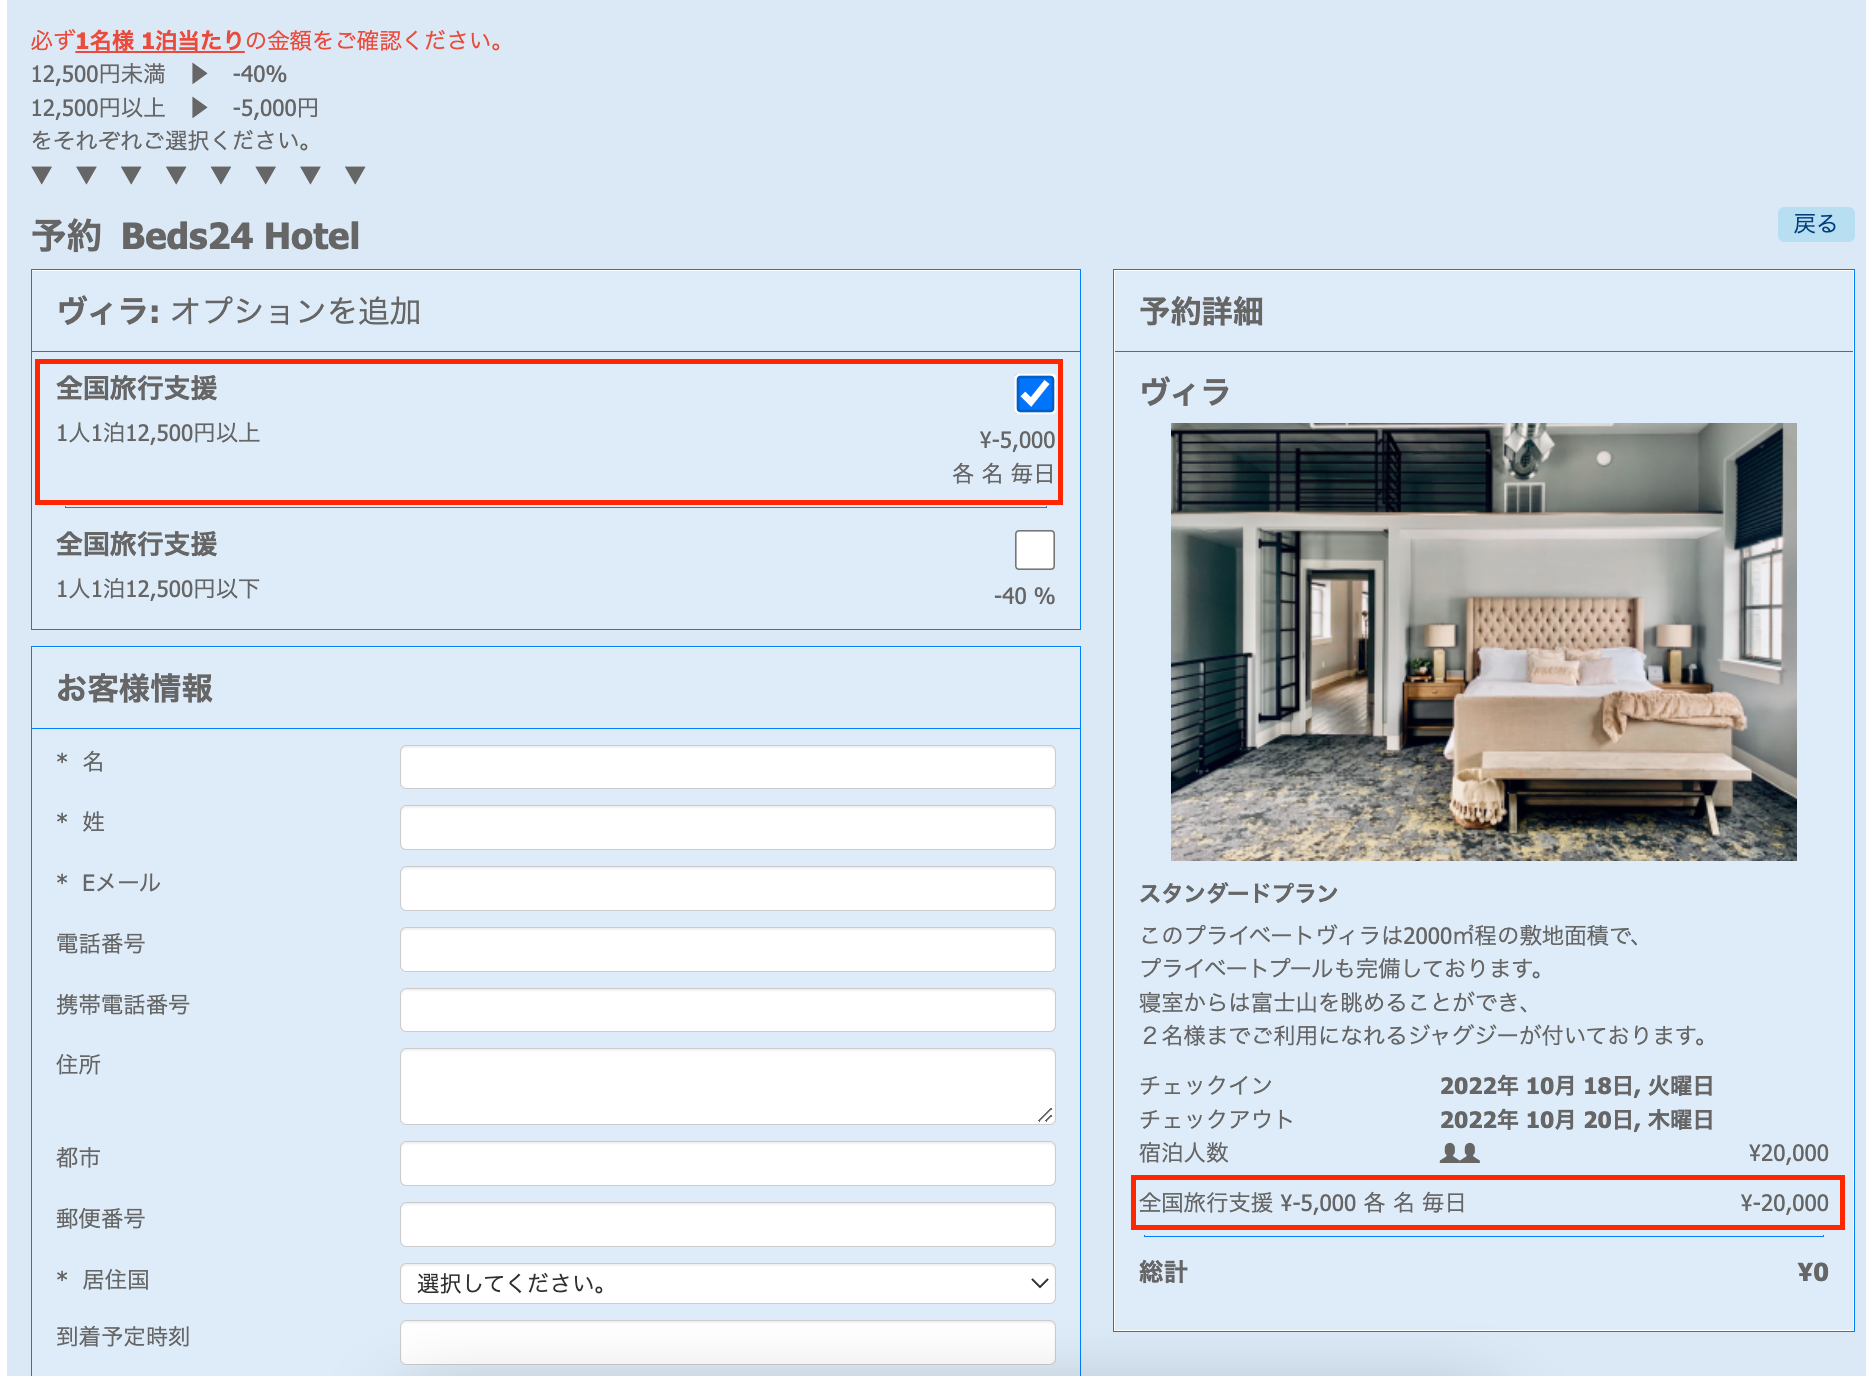Click the resize handle of 住所 textarea
Viewport: 1866px width, 1376px height.
(x=1045, y=1115)
